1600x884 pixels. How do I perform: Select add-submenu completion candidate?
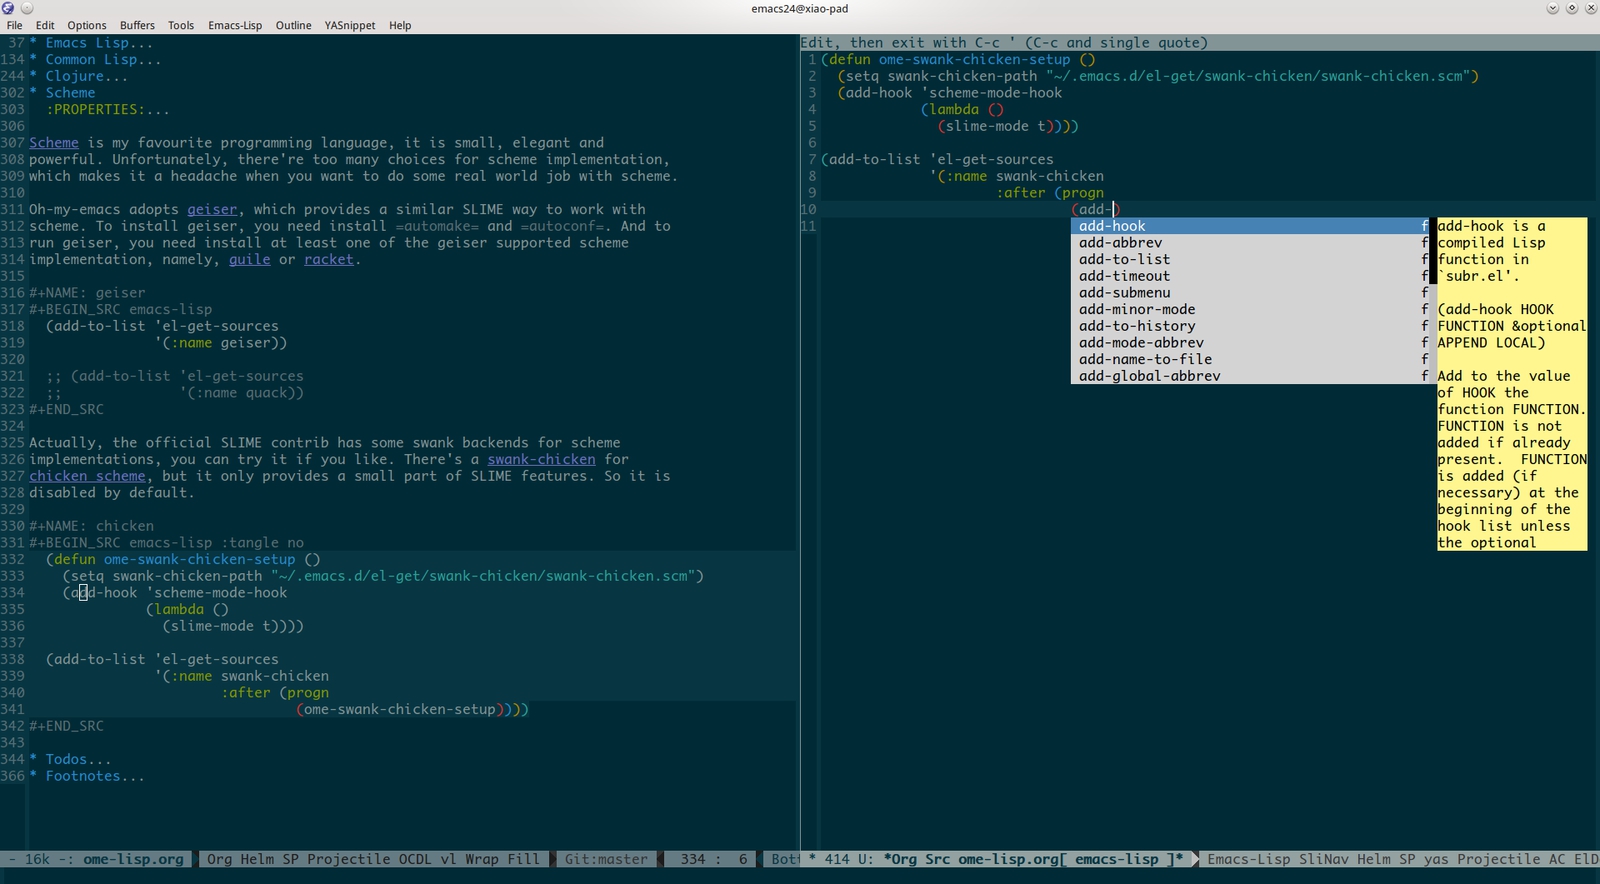coord(1250,293)
